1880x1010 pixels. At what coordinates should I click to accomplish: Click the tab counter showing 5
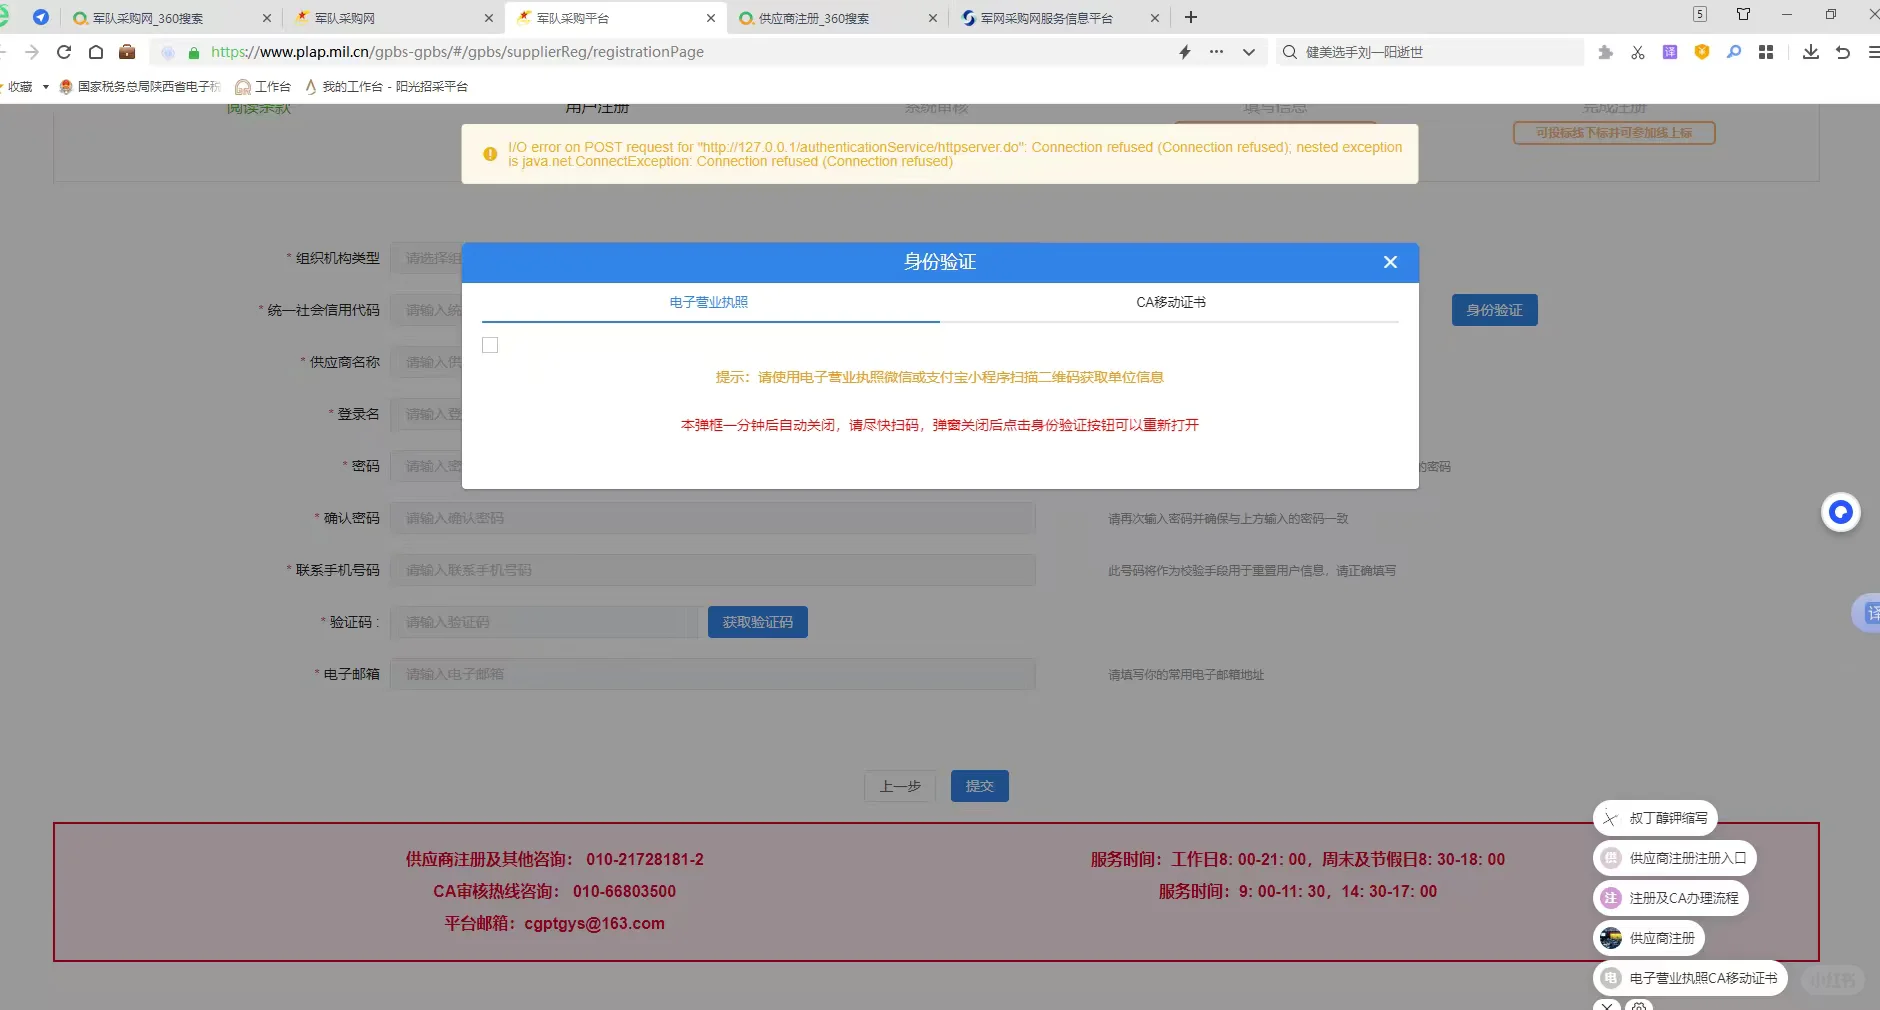tap(1700, 14)
